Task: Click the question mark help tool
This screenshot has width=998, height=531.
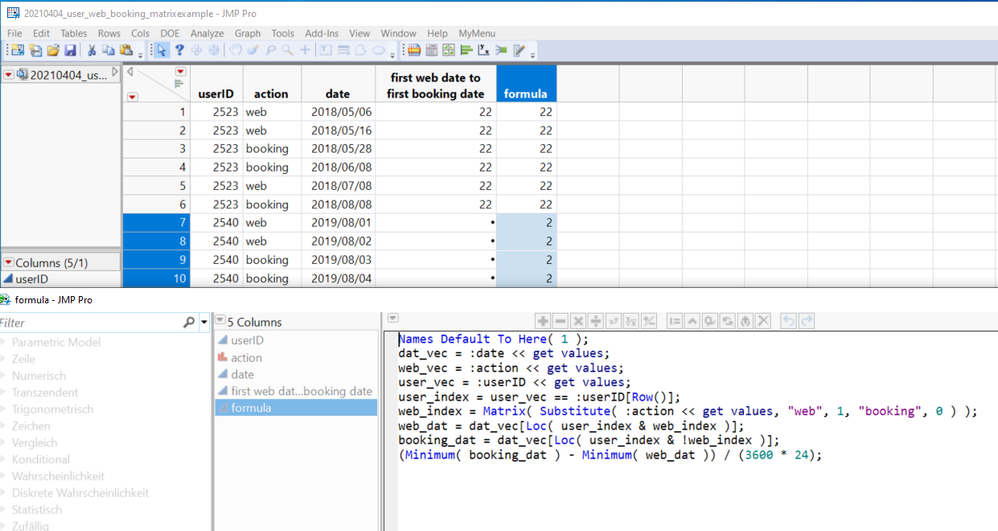Action: (x=179, y=51)
